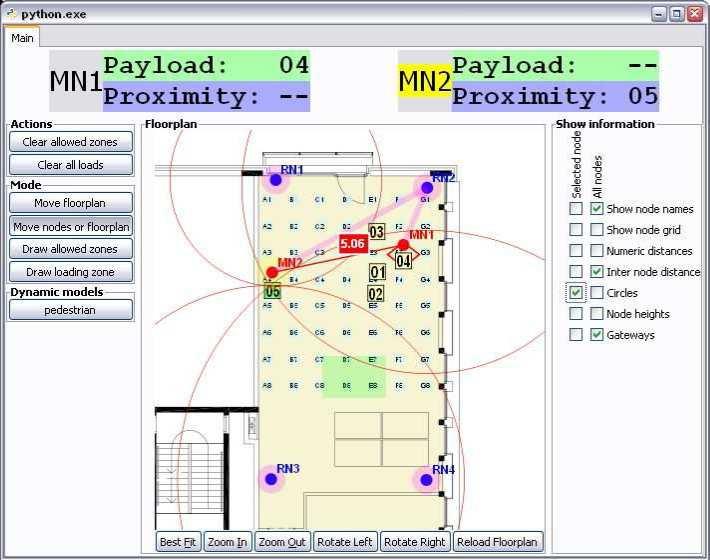Rotate the floorplan with Rotate Right
The width and height of the screenshot is (710, 560).
click(x=415, y=541)
